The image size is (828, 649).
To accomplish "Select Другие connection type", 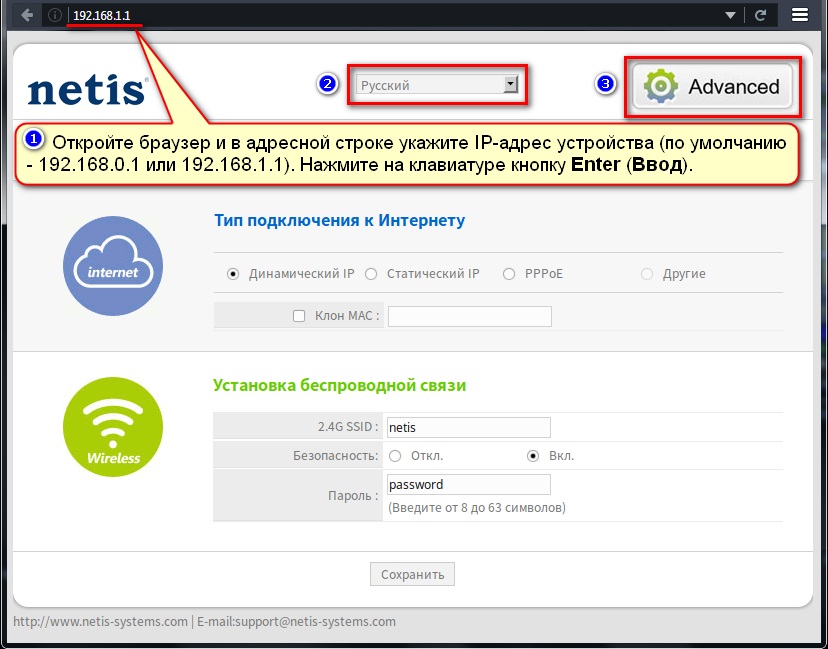I will [x=647, y=274].
